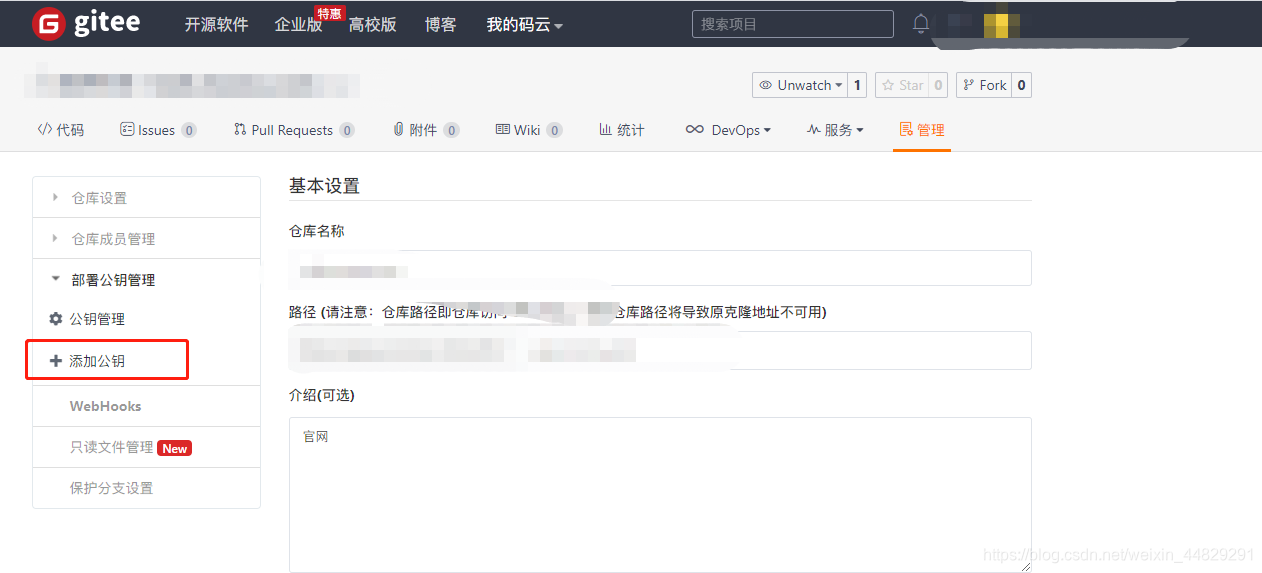This screenshot has width=1262, height=573.
Task: Click the 服务 pulse icon
Action: 813,130
